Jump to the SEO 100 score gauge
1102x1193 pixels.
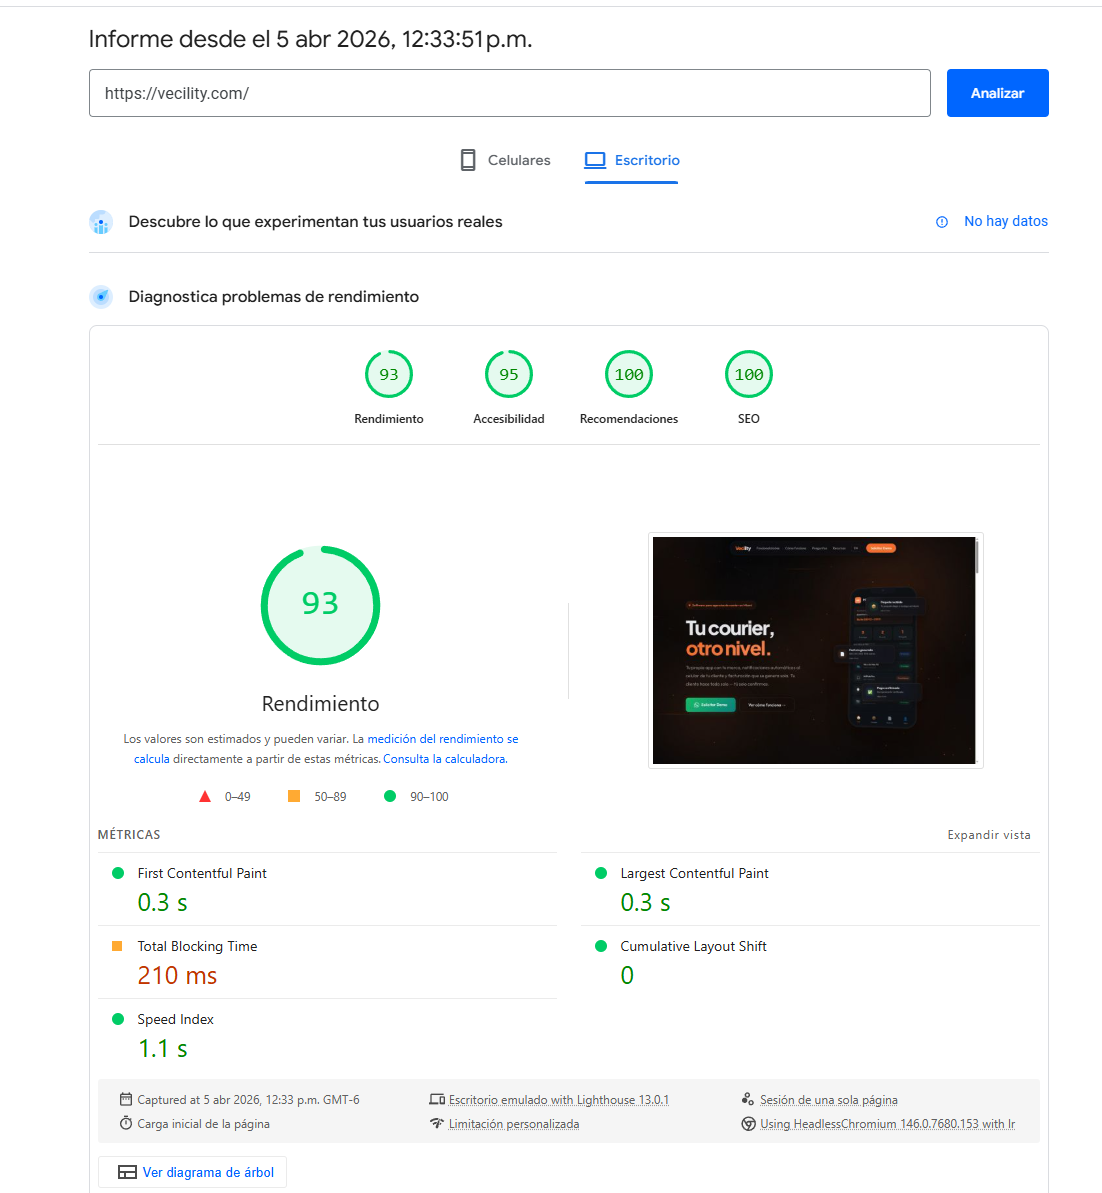tap(749, 387)
